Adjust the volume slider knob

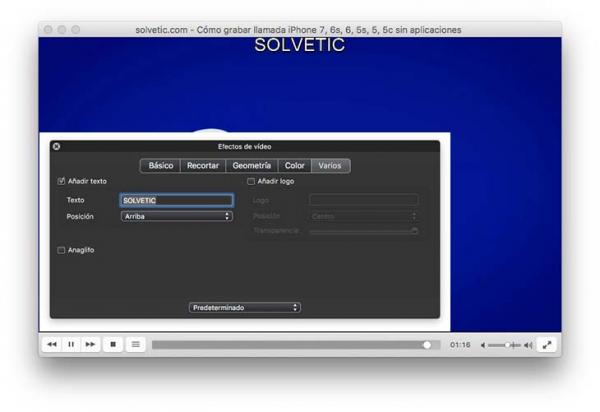pyautogui.click(x=507, y=345)
